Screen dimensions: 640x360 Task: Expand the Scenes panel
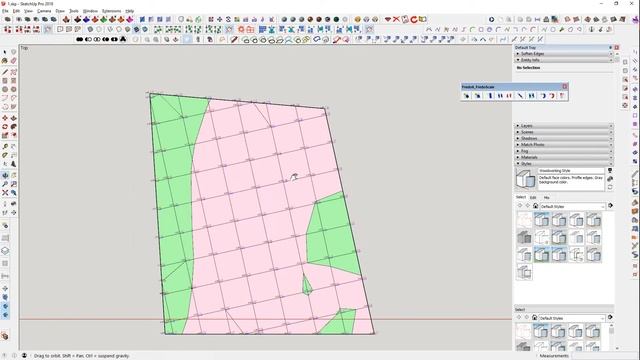[x=564, y=132]
